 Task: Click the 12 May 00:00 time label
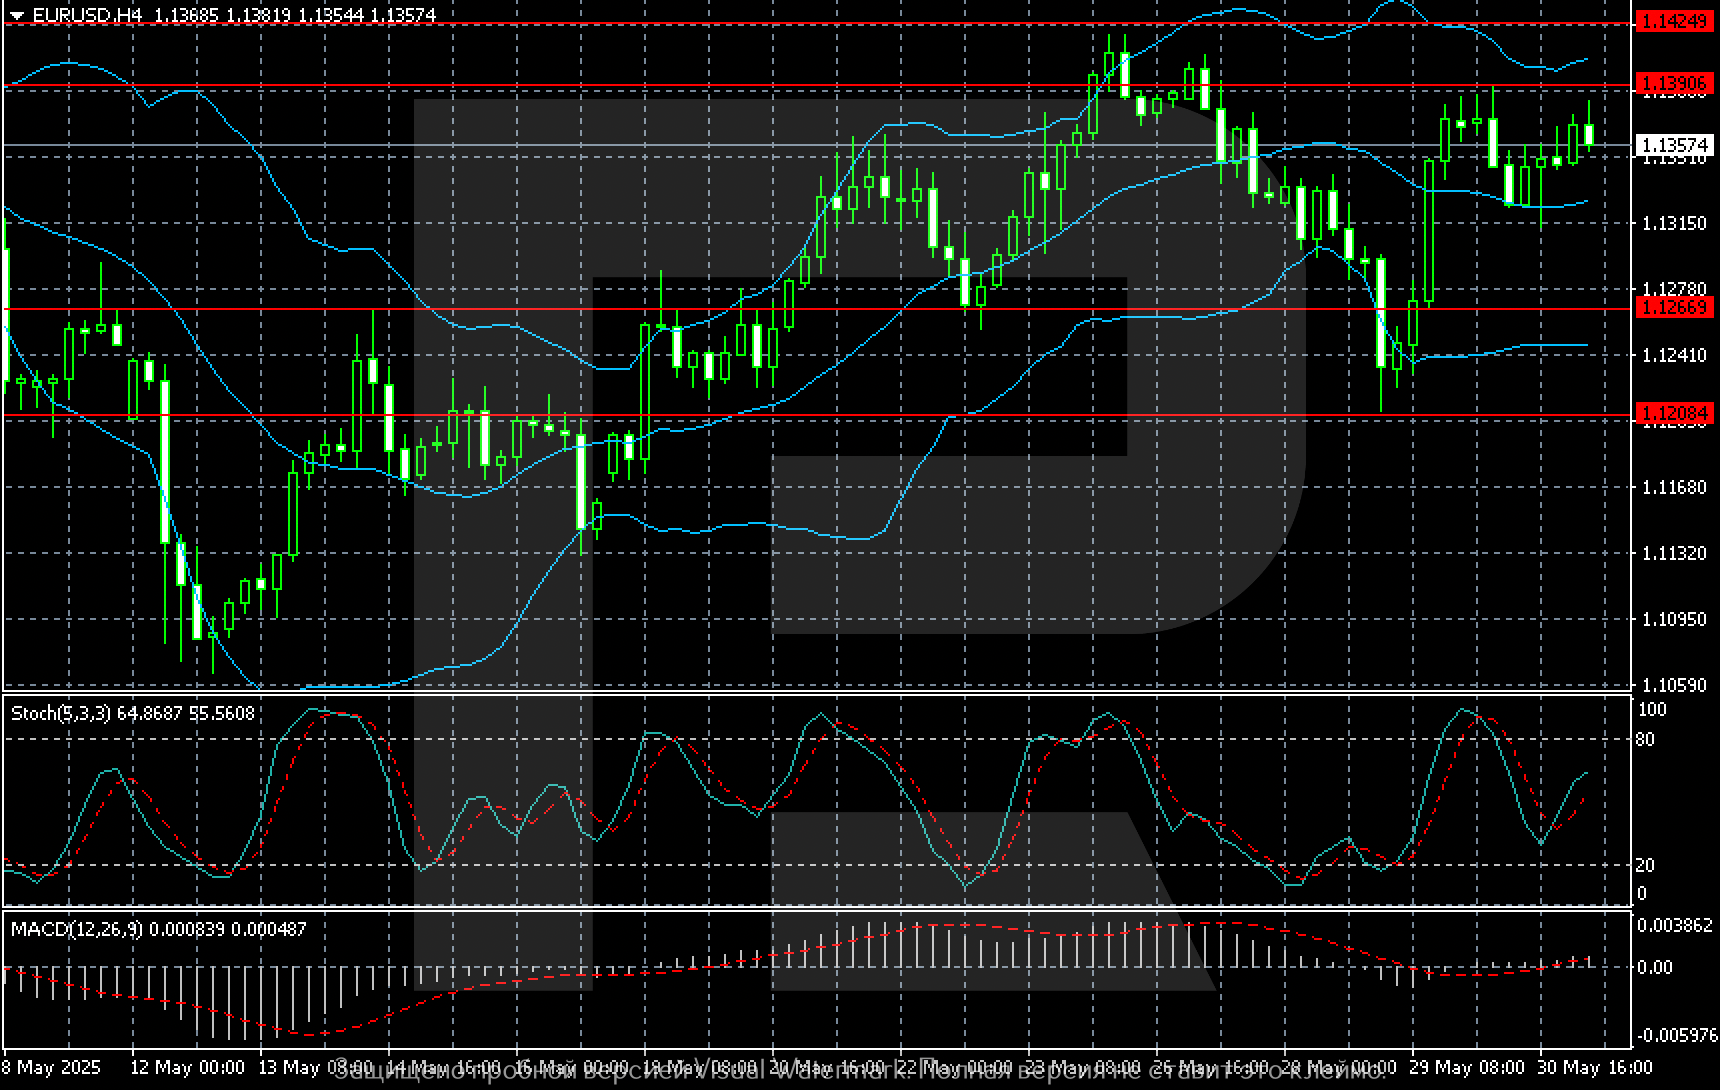tap(187, 1067)
